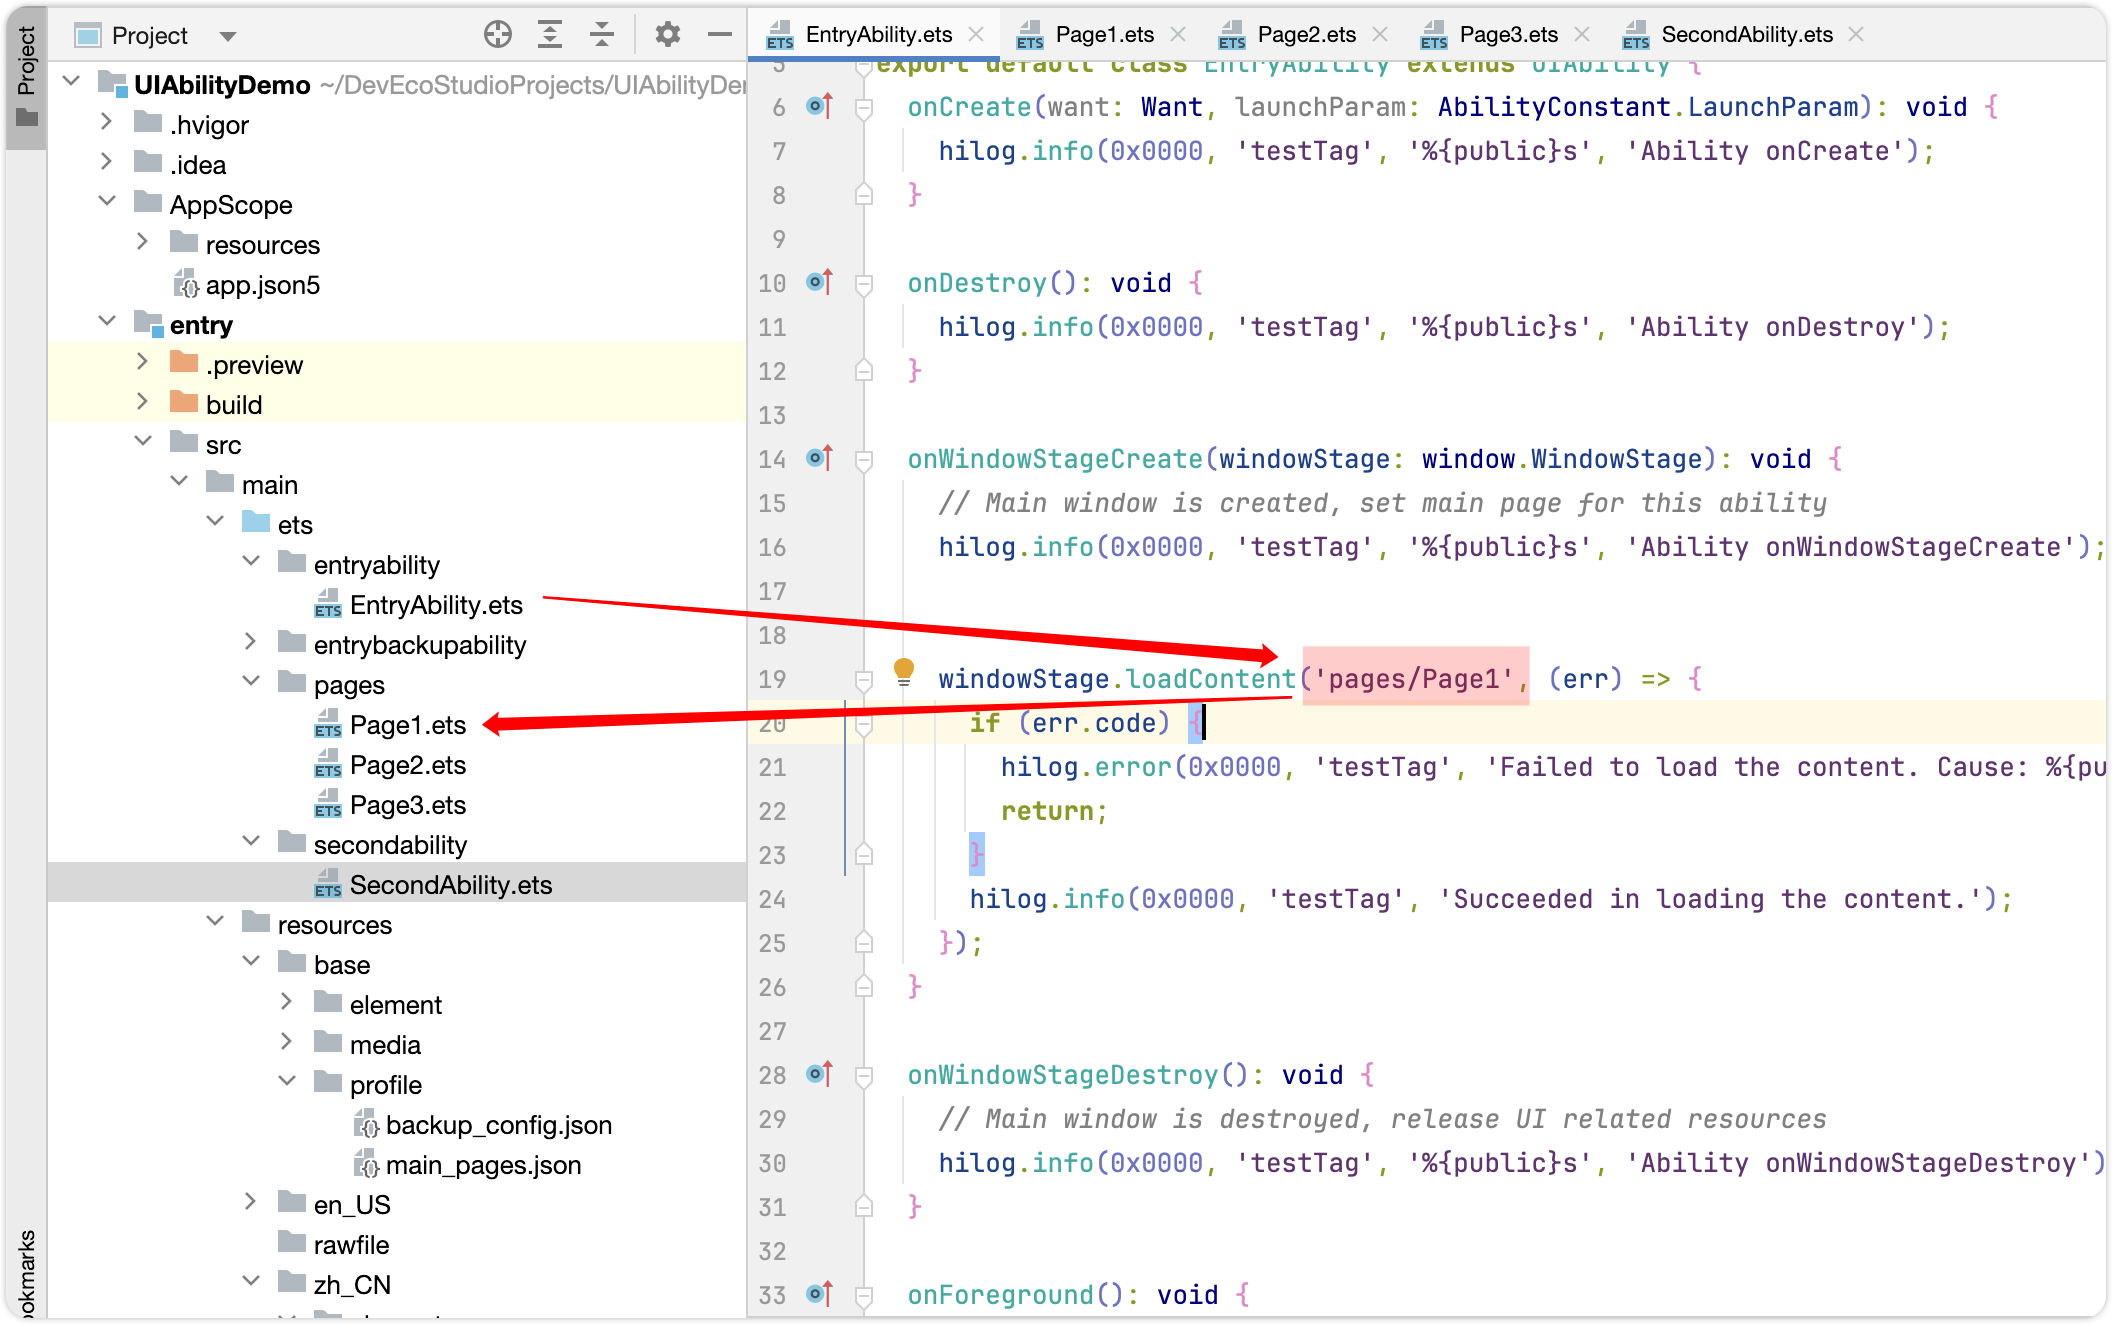Click the override gutter icon on line 33
The image size is (2112, 1324).
(x=819, y=1294)
